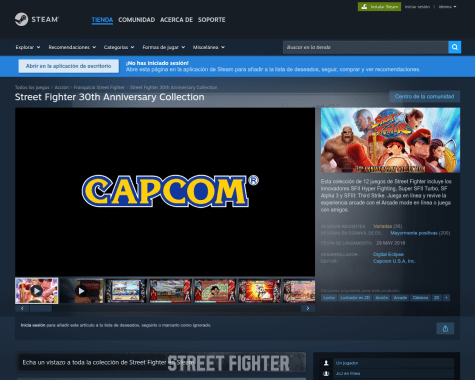Open the ACERCA DE tab
Screen dimensions: 475x380
[176, 20]
